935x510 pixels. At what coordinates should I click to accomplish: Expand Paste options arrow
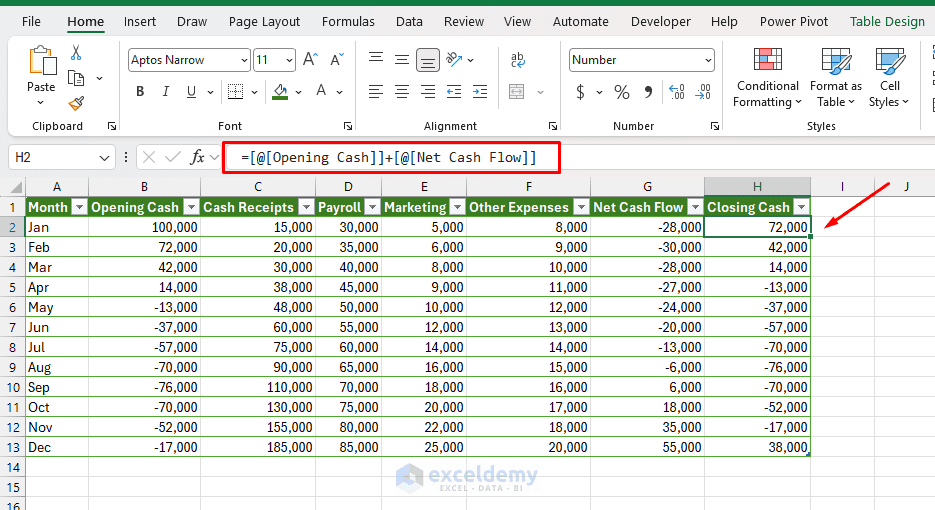pyautogui.click(x=41, y=103)
